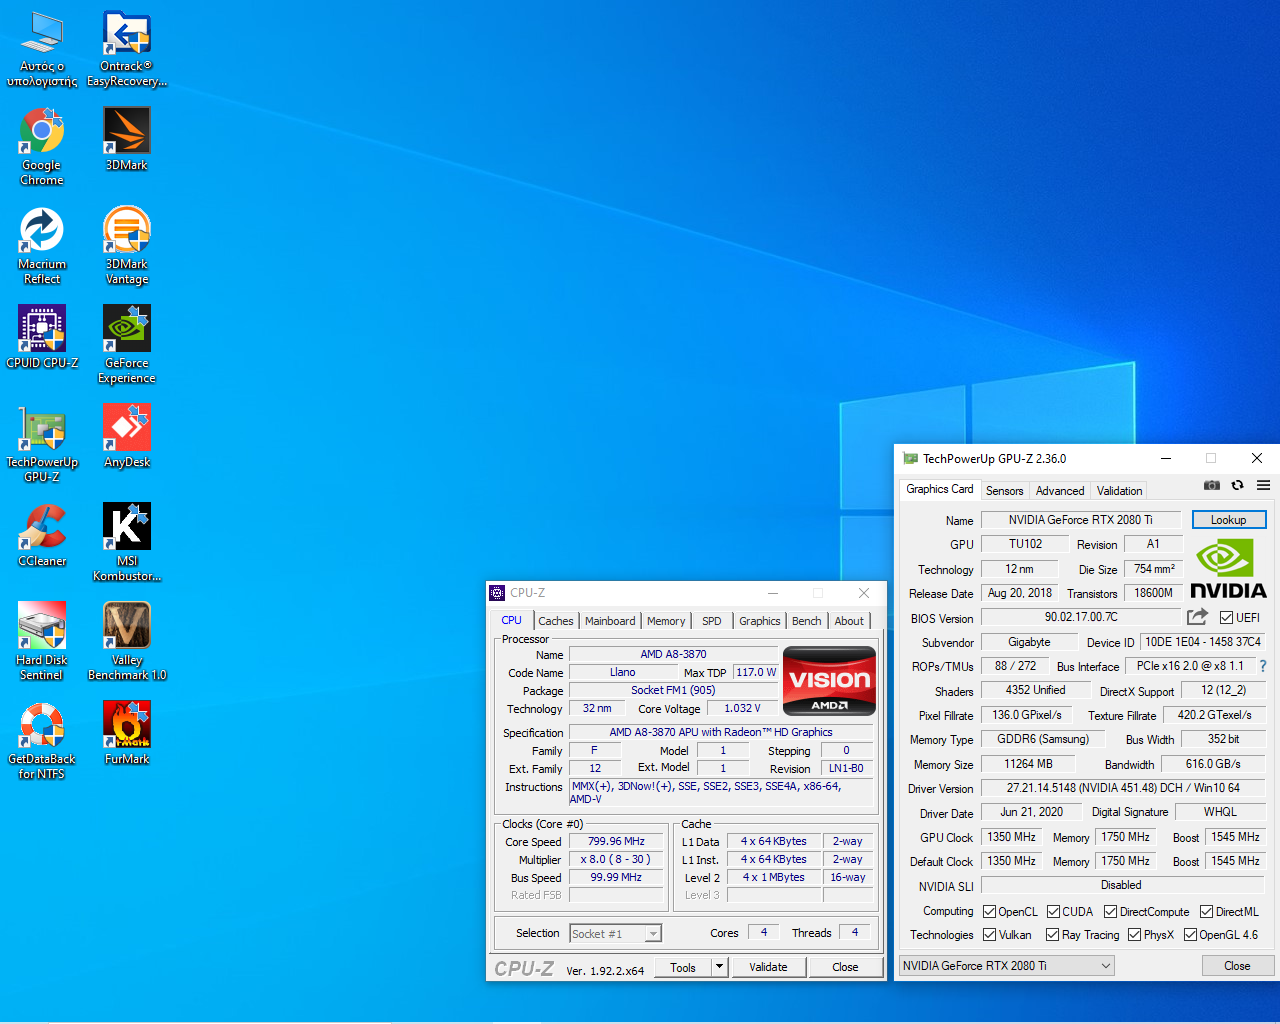Open AnyDesk desktop icon
Viewport: 1280px width, 1024px height.
coord(127,436)
